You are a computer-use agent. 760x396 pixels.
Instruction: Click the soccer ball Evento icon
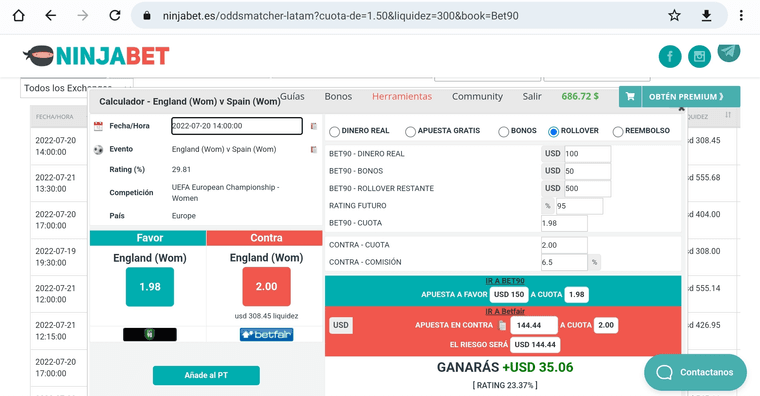pos(98,149)
